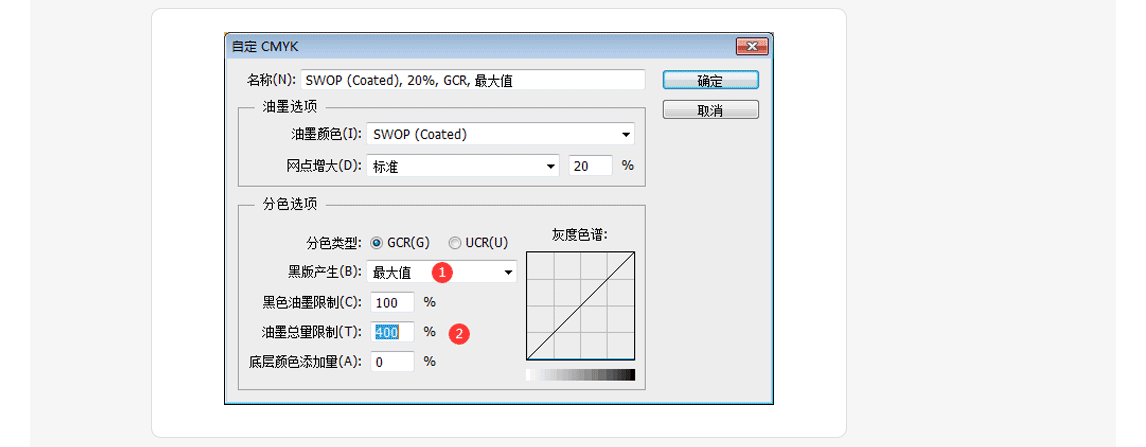Close the 自定 CMYK dialog window
Viewport: 1146px width, 447px height.
coord(751,46)
